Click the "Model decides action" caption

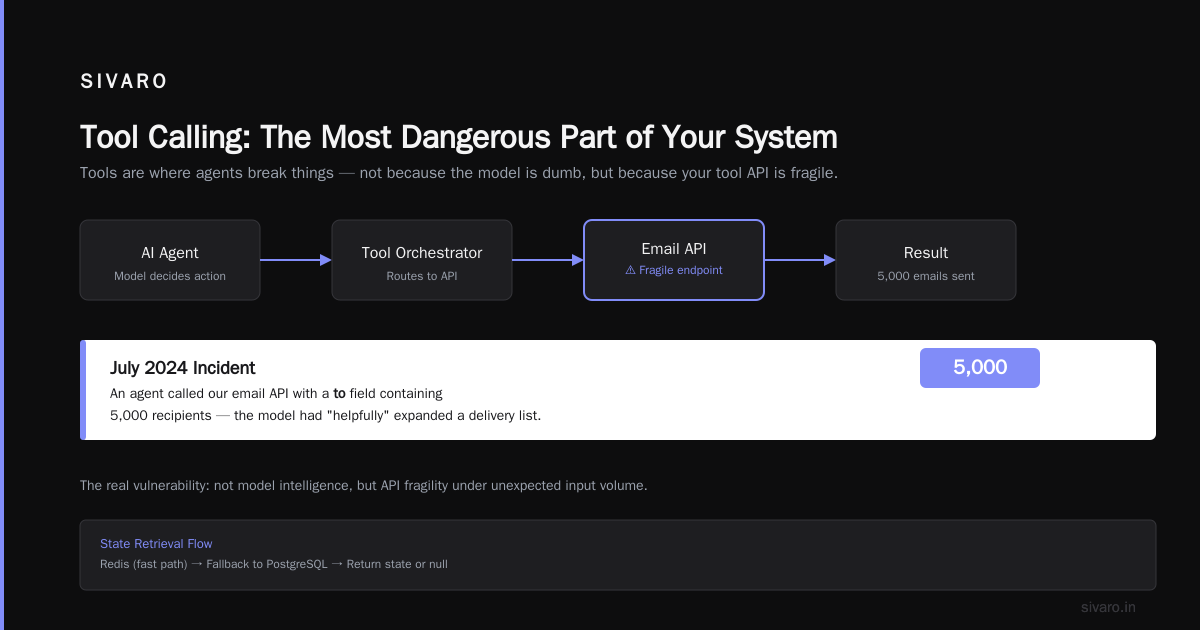coord(170,276)
